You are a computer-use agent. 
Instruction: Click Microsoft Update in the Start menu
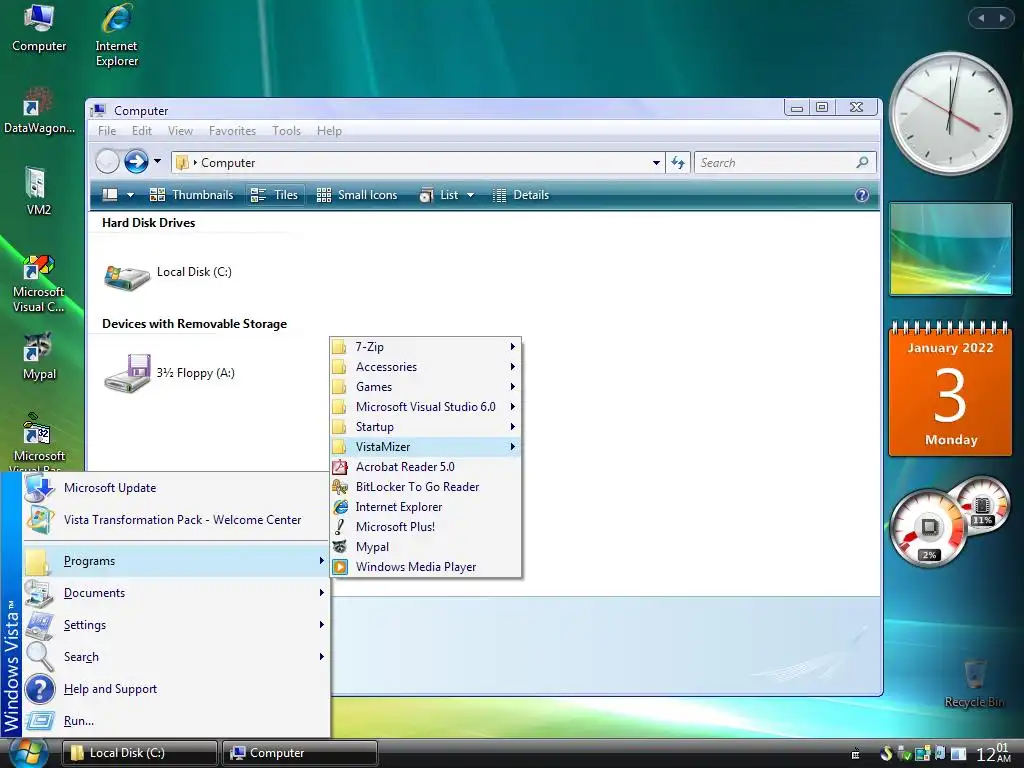[x=176, y=488]
